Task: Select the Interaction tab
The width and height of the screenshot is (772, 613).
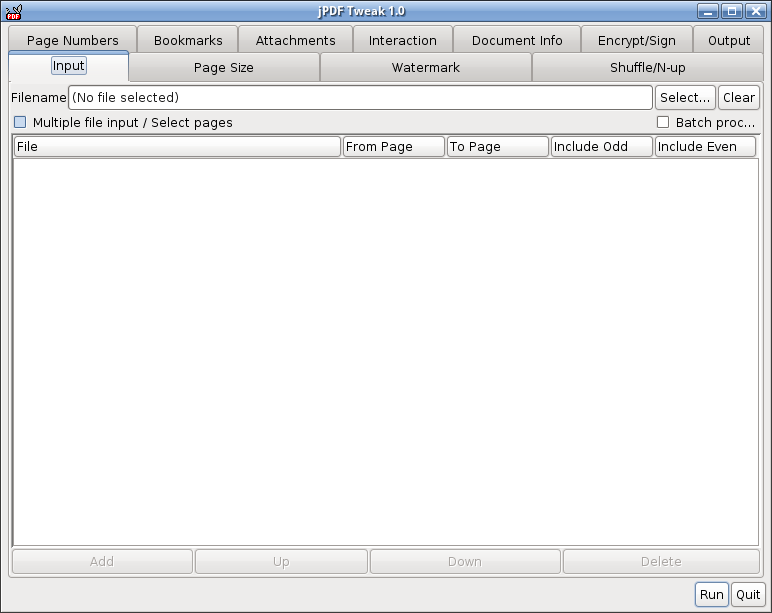Action: 403,40
